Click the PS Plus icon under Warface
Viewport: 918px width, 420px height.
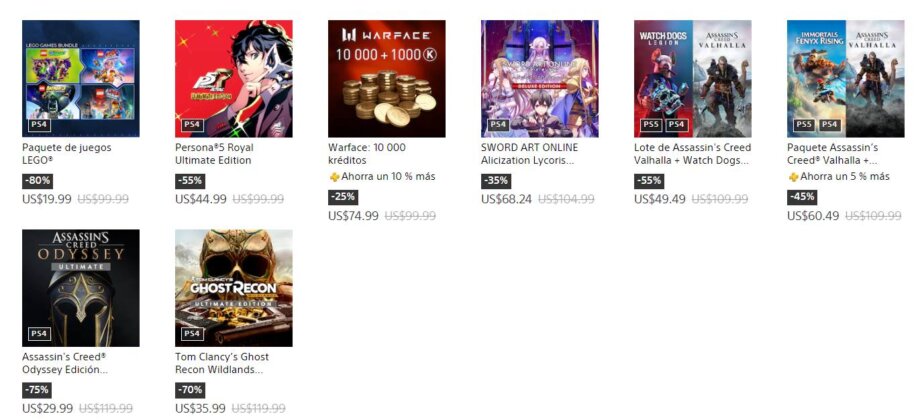[334, 177]
